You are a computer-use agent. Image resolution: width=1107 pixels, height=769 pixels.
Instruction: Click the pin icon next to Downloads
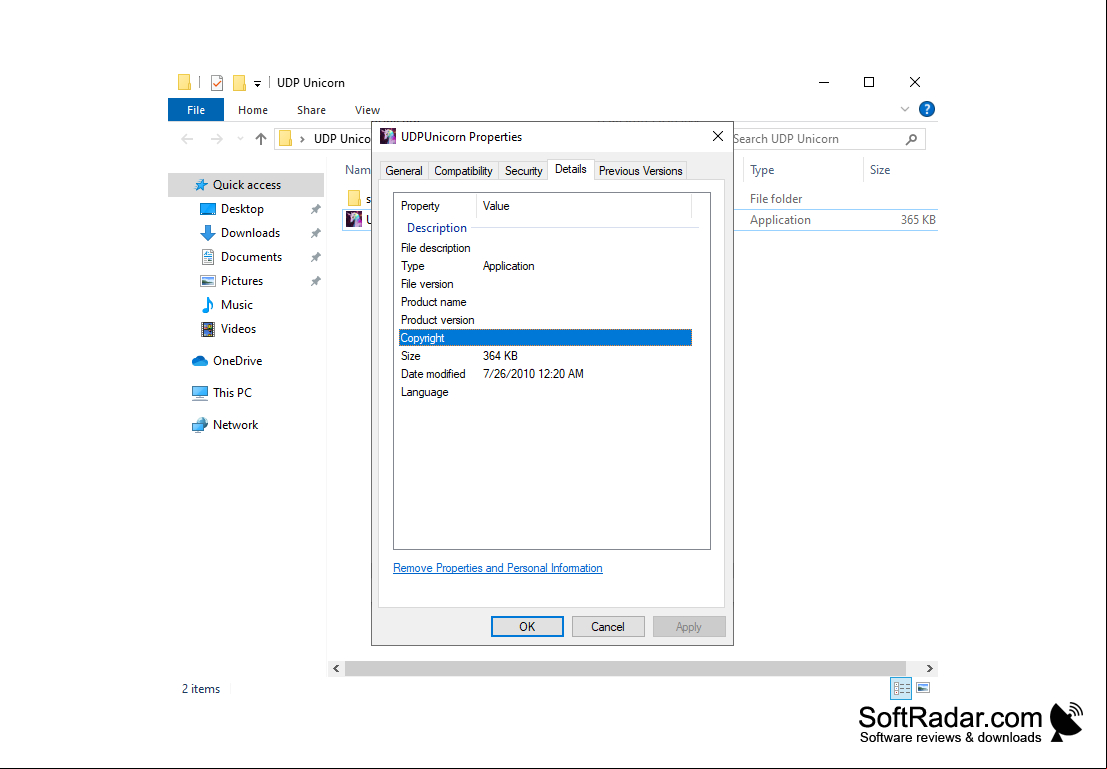pos(316,233)
